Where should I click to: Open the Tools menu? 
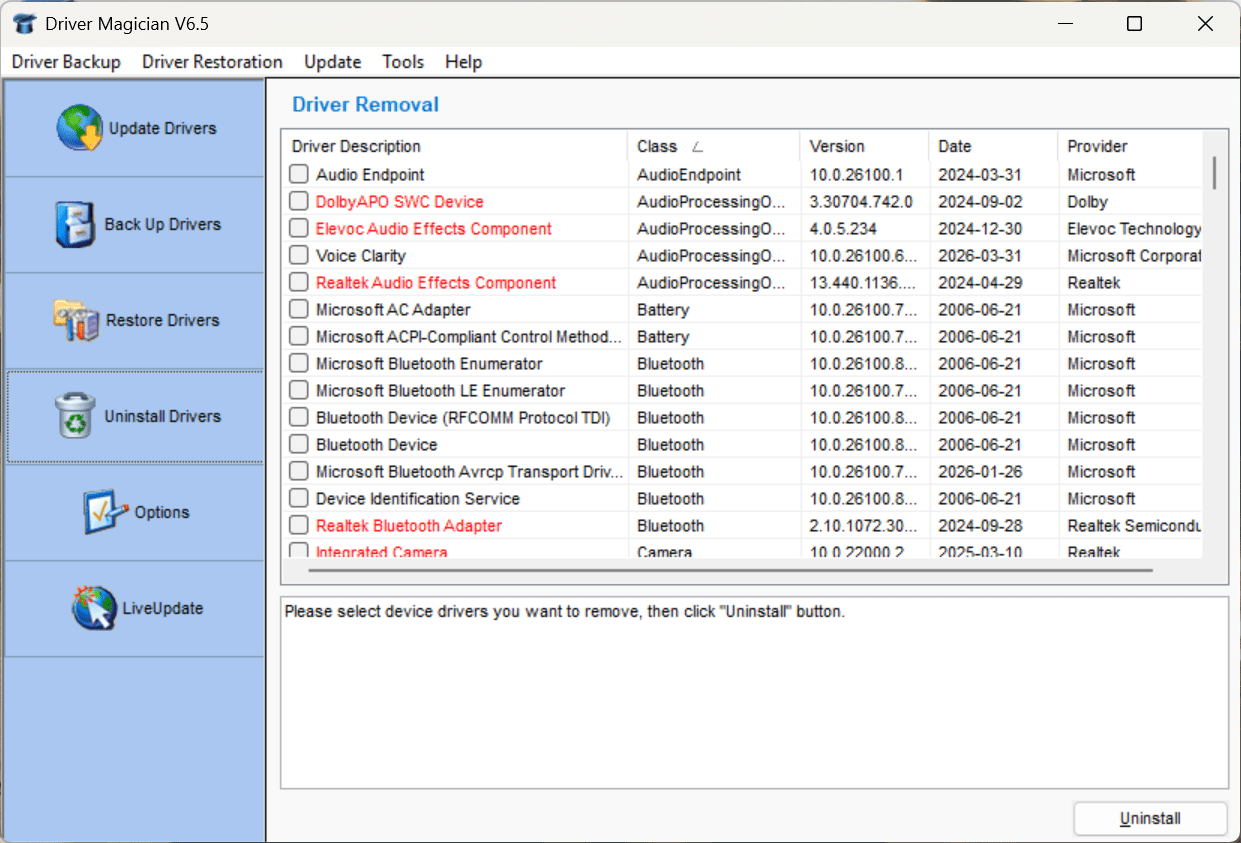click(x=403, y=62)
